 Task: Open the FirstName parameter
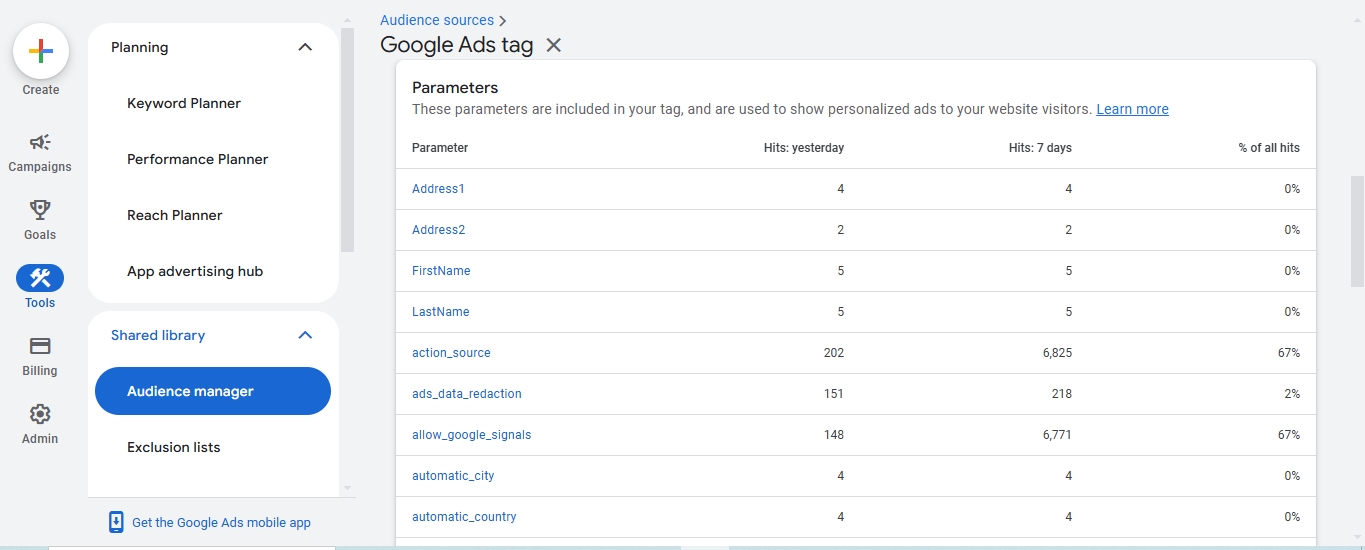coord(441,271)
